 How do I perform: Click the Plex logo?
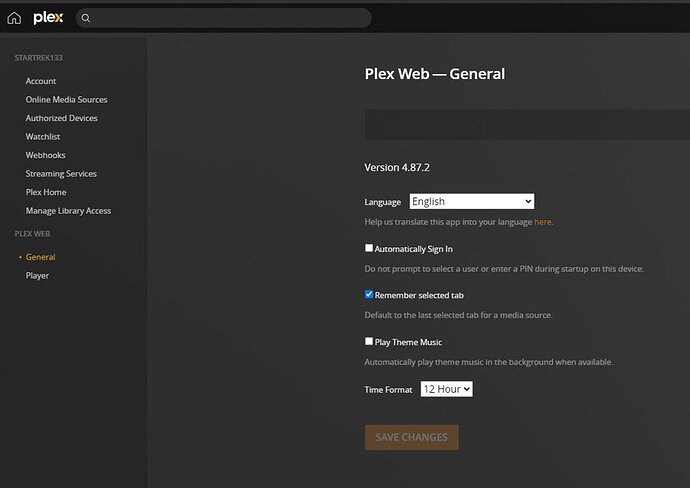coord(48,17)
